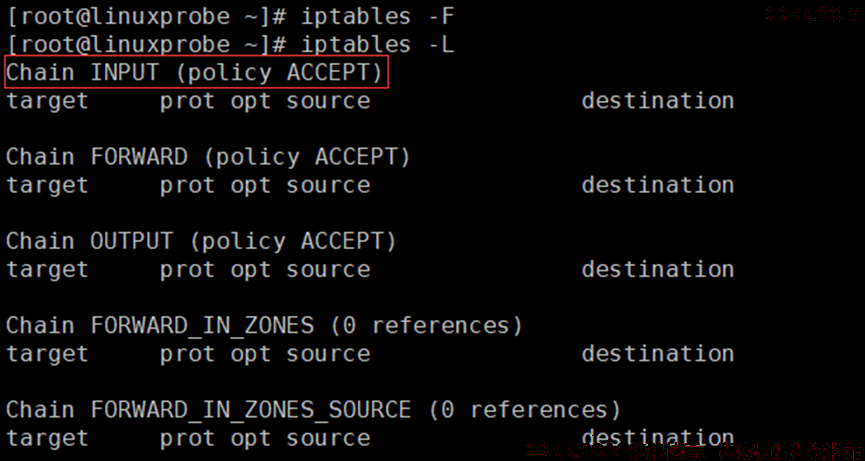
Task: Click 'destination' header under Chain INPUT
Action: [658, 101]
